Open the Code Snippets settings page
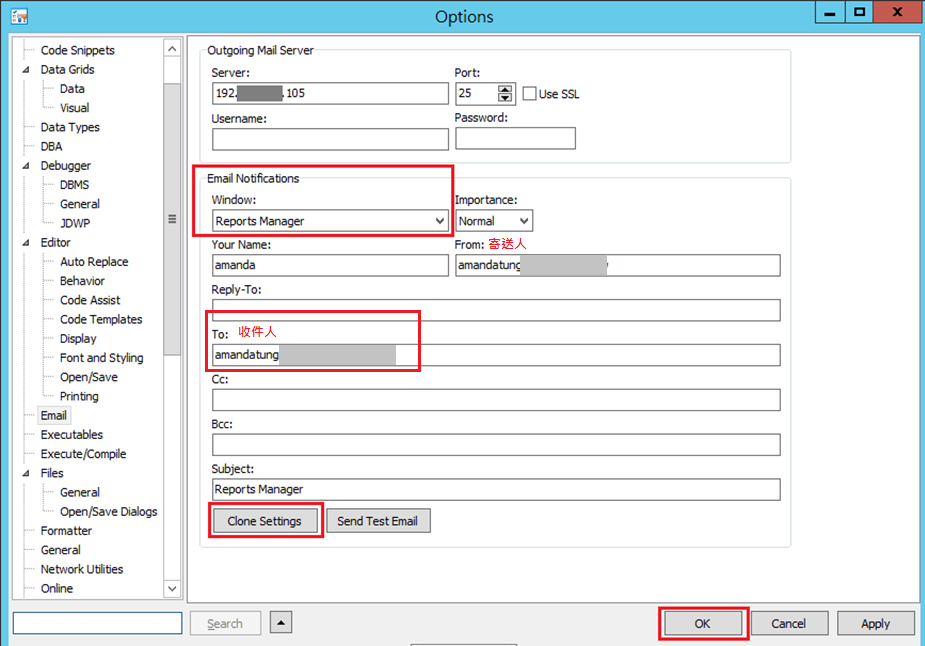The width and height of the screenshot is (925, 646). click(x=76, y=49)
